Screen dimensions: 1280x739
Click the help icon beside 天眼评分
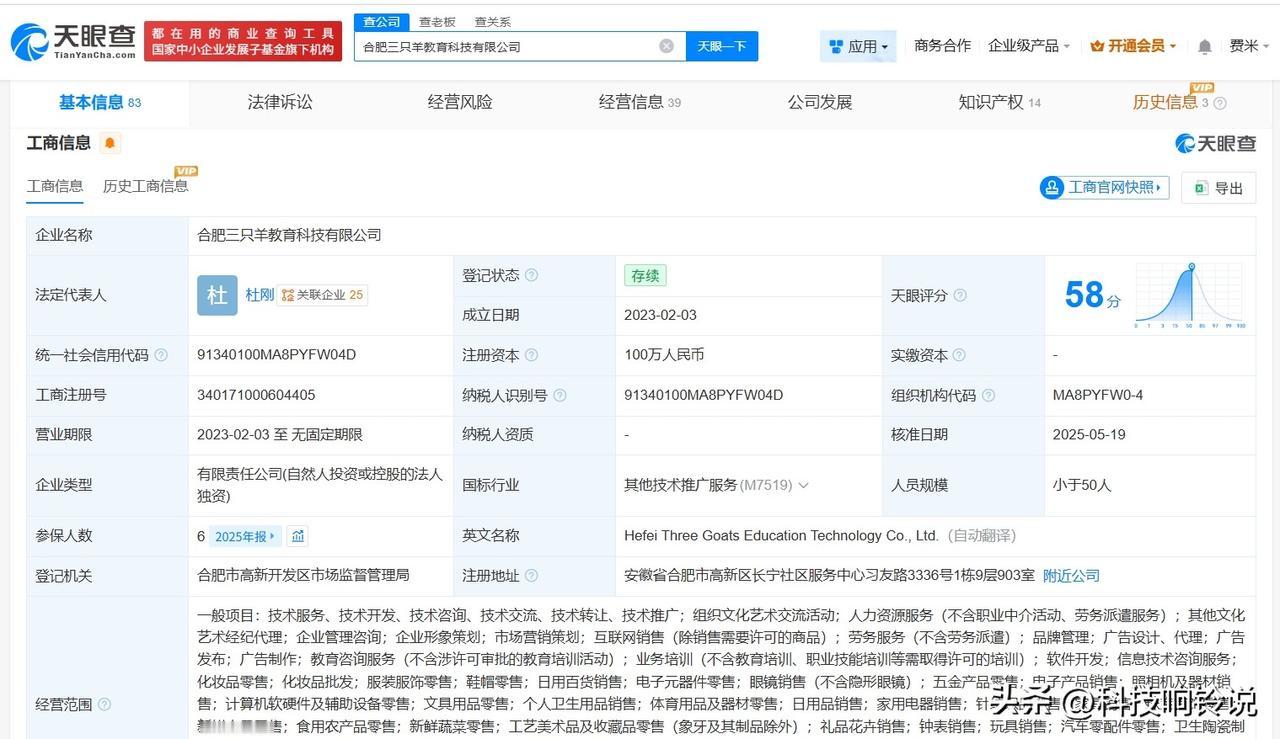click(960, 295)
